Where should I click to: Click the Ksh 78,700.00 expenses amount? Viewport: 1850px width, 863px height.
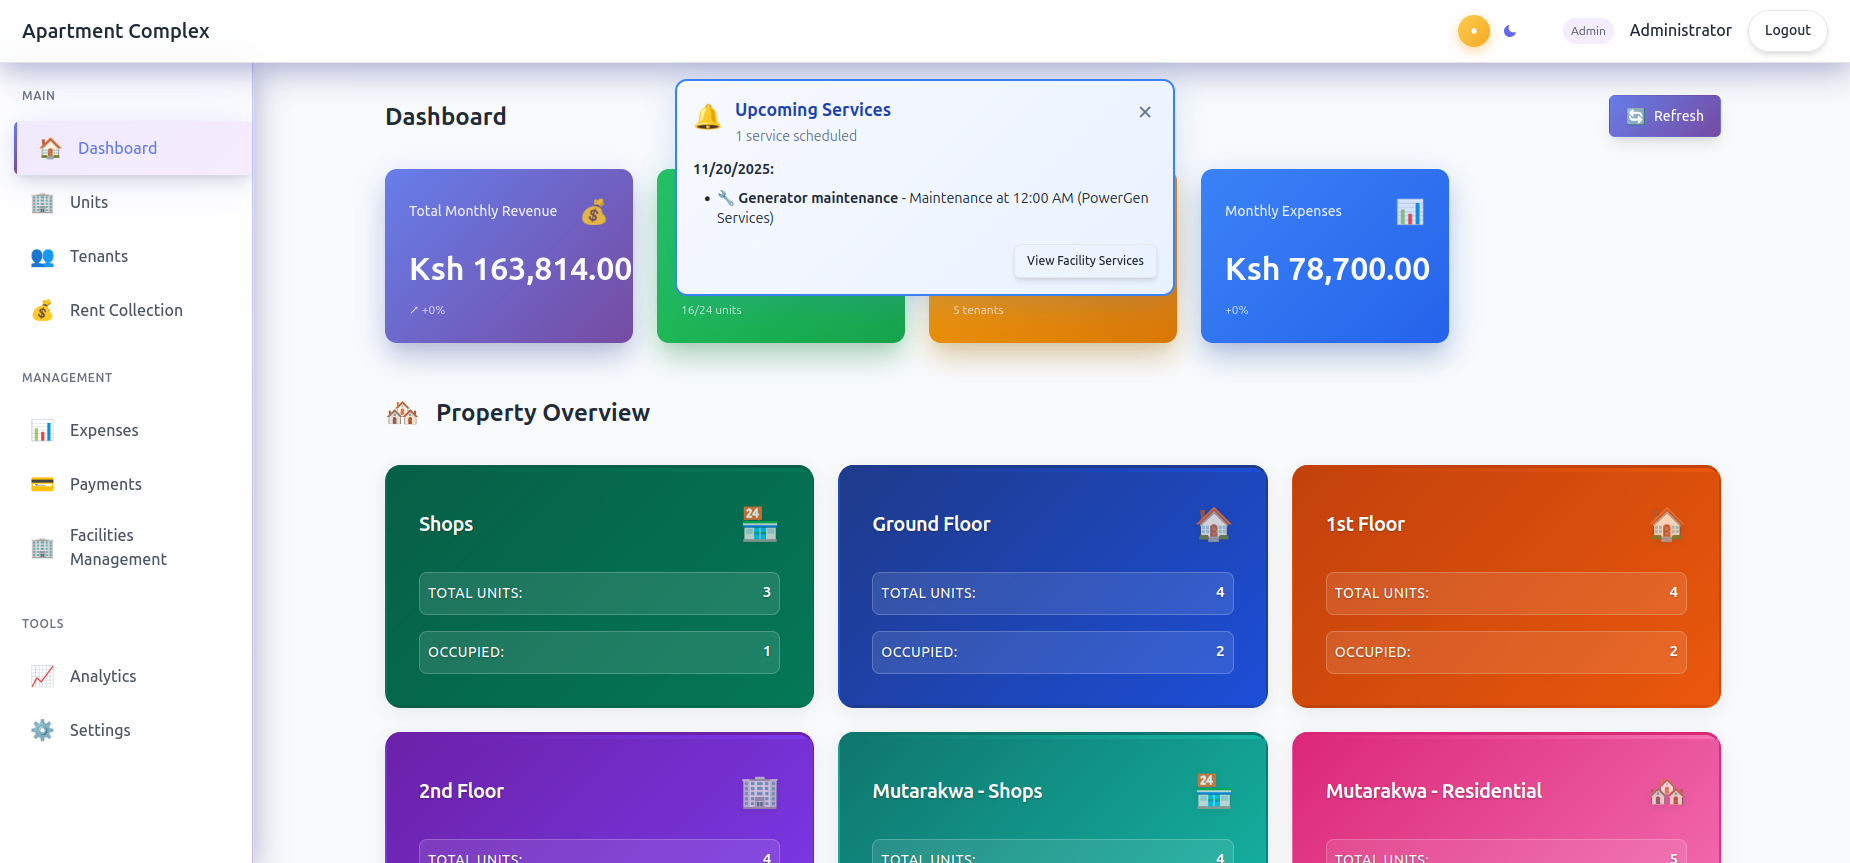tap(1327, 269)
